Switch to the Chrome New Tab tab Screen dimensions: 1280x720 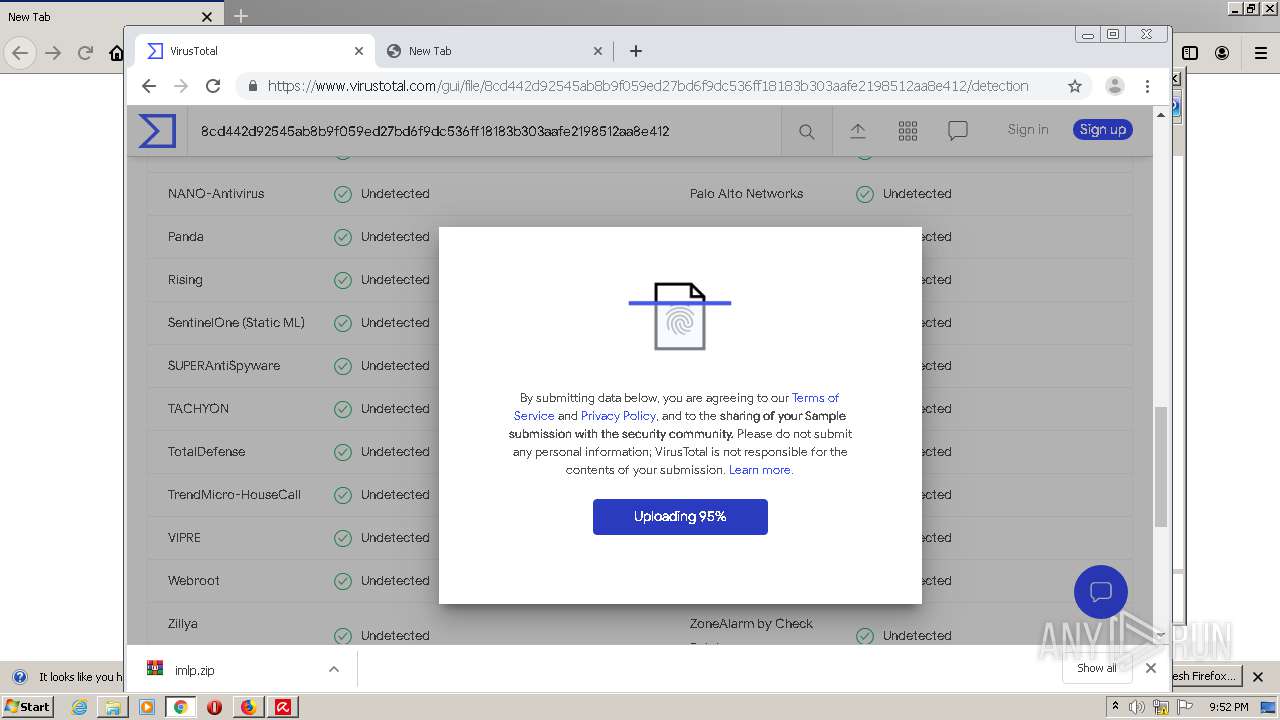[495, 51]
